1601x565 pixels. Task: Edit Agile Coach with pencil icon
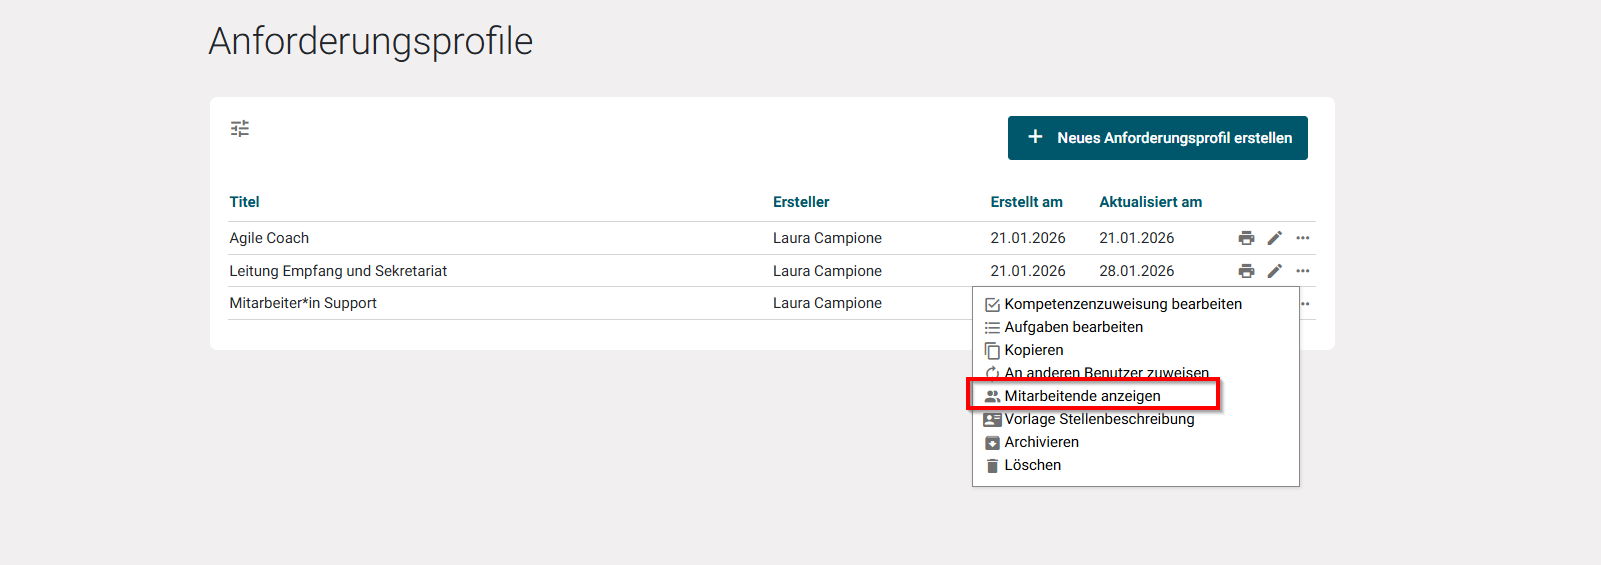point(1274,238)
